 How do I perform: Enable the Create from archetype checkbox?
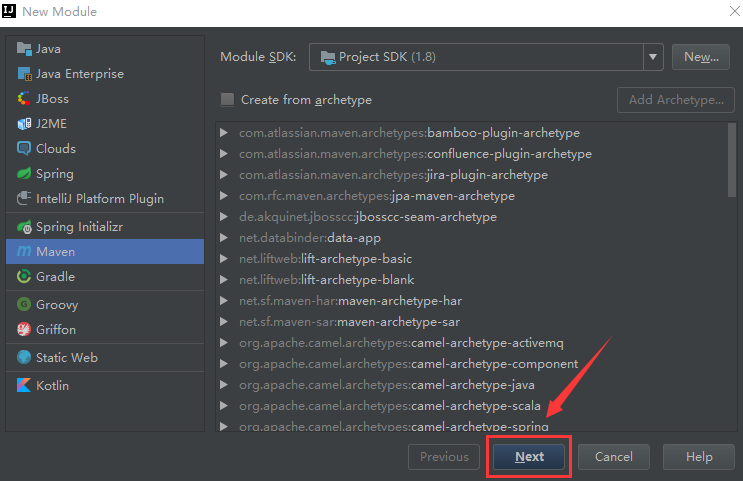pyautogui.click(x=228, y=100)
